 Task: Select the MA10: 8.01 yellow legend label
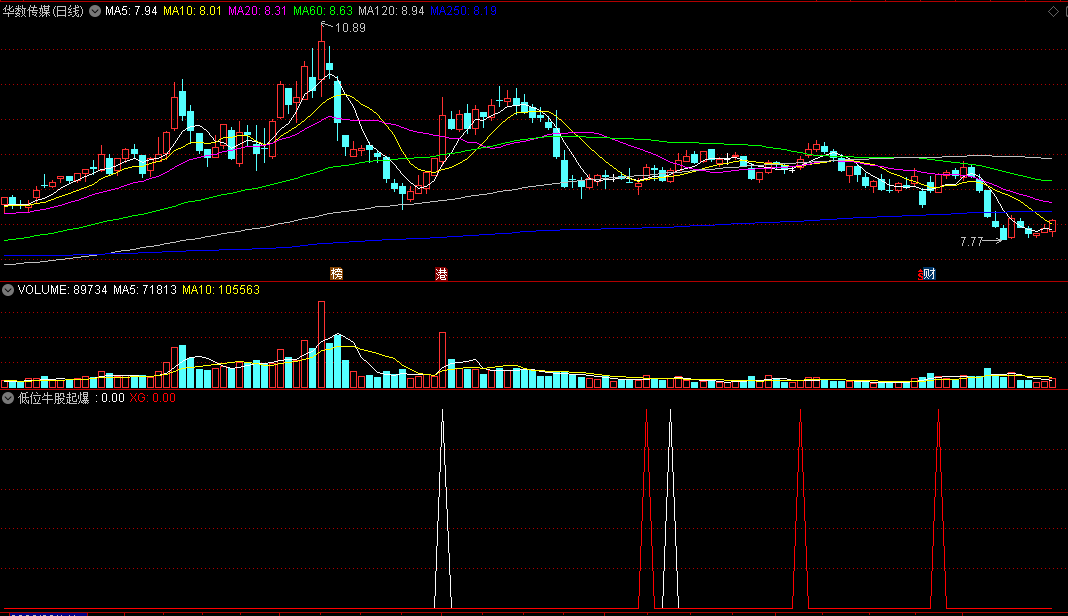pyautogui.click(x=192, y=11)
